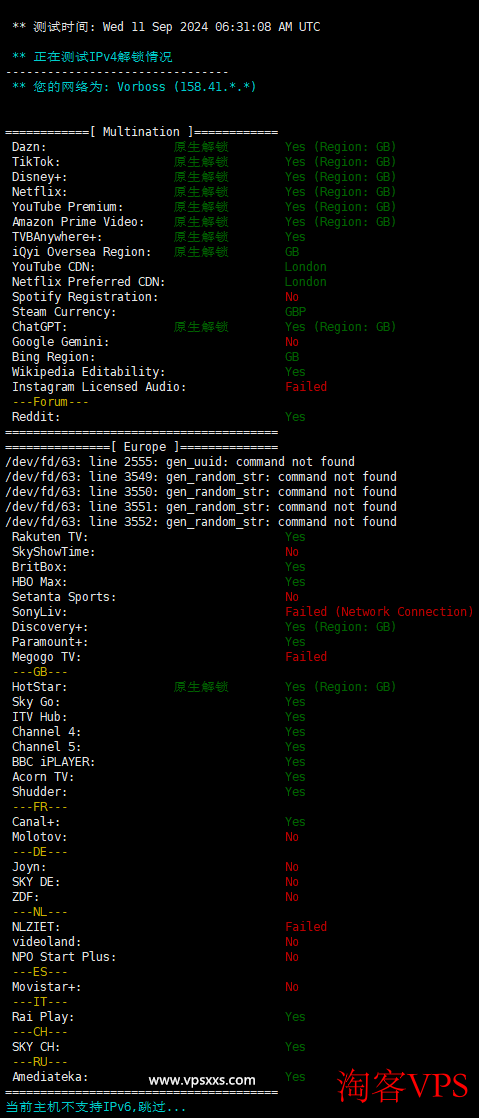Image resolution: width=479 pixels, height=1118 pixels.
Task: Click the Steam Currency GBP value
Action: tap(295, 312)
